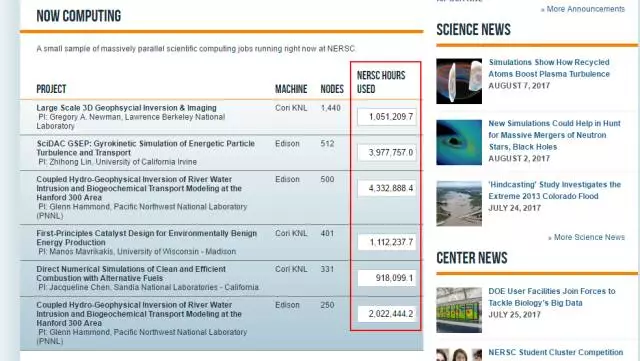Click the Edison machine for 512-node job
Image resolution: width=640 pixels, height=361 pixels.
click(x=287, y=144)
